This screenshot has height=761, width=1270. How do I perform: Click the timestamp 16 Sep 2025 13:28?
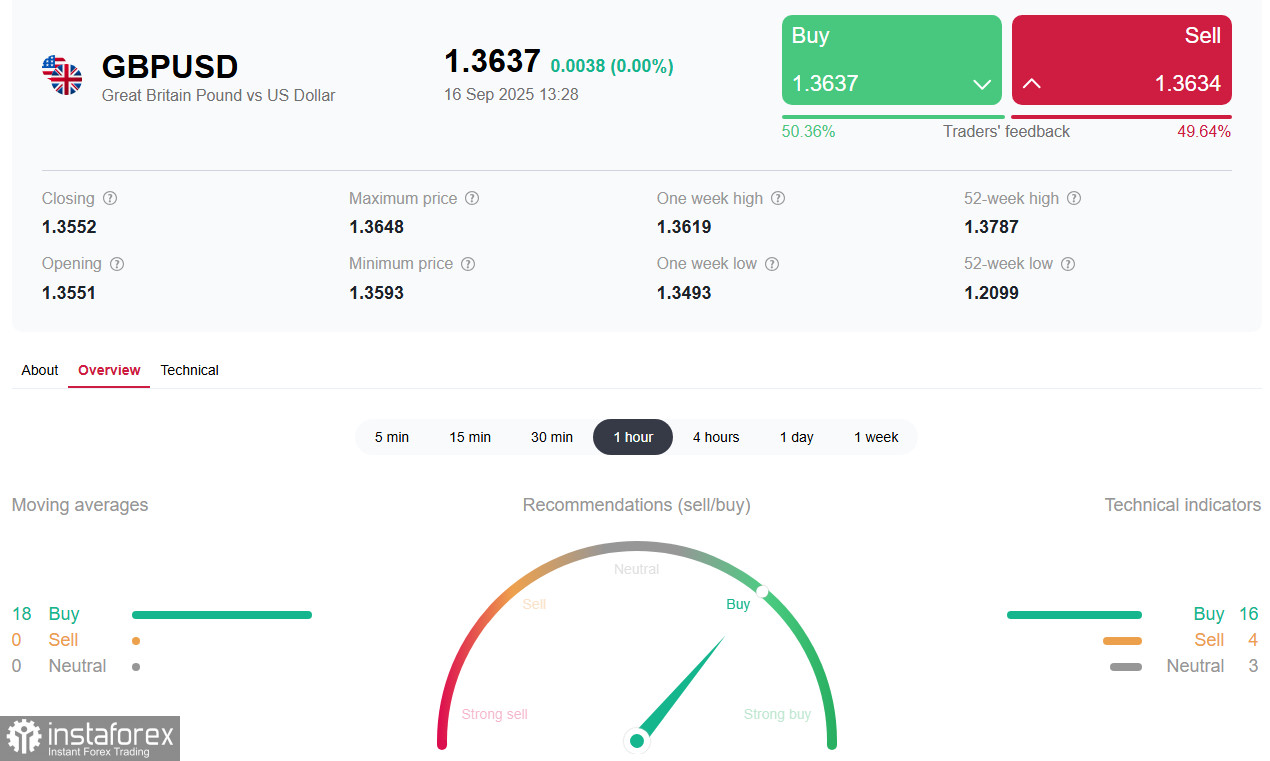tap(511, 95)
